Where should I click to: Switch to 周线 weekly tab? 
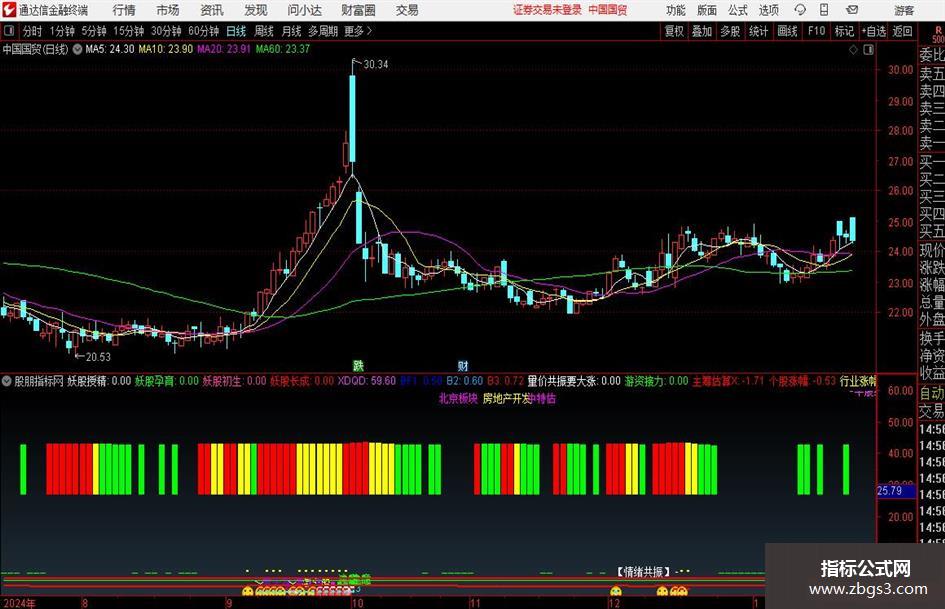[x=264, y=31]
